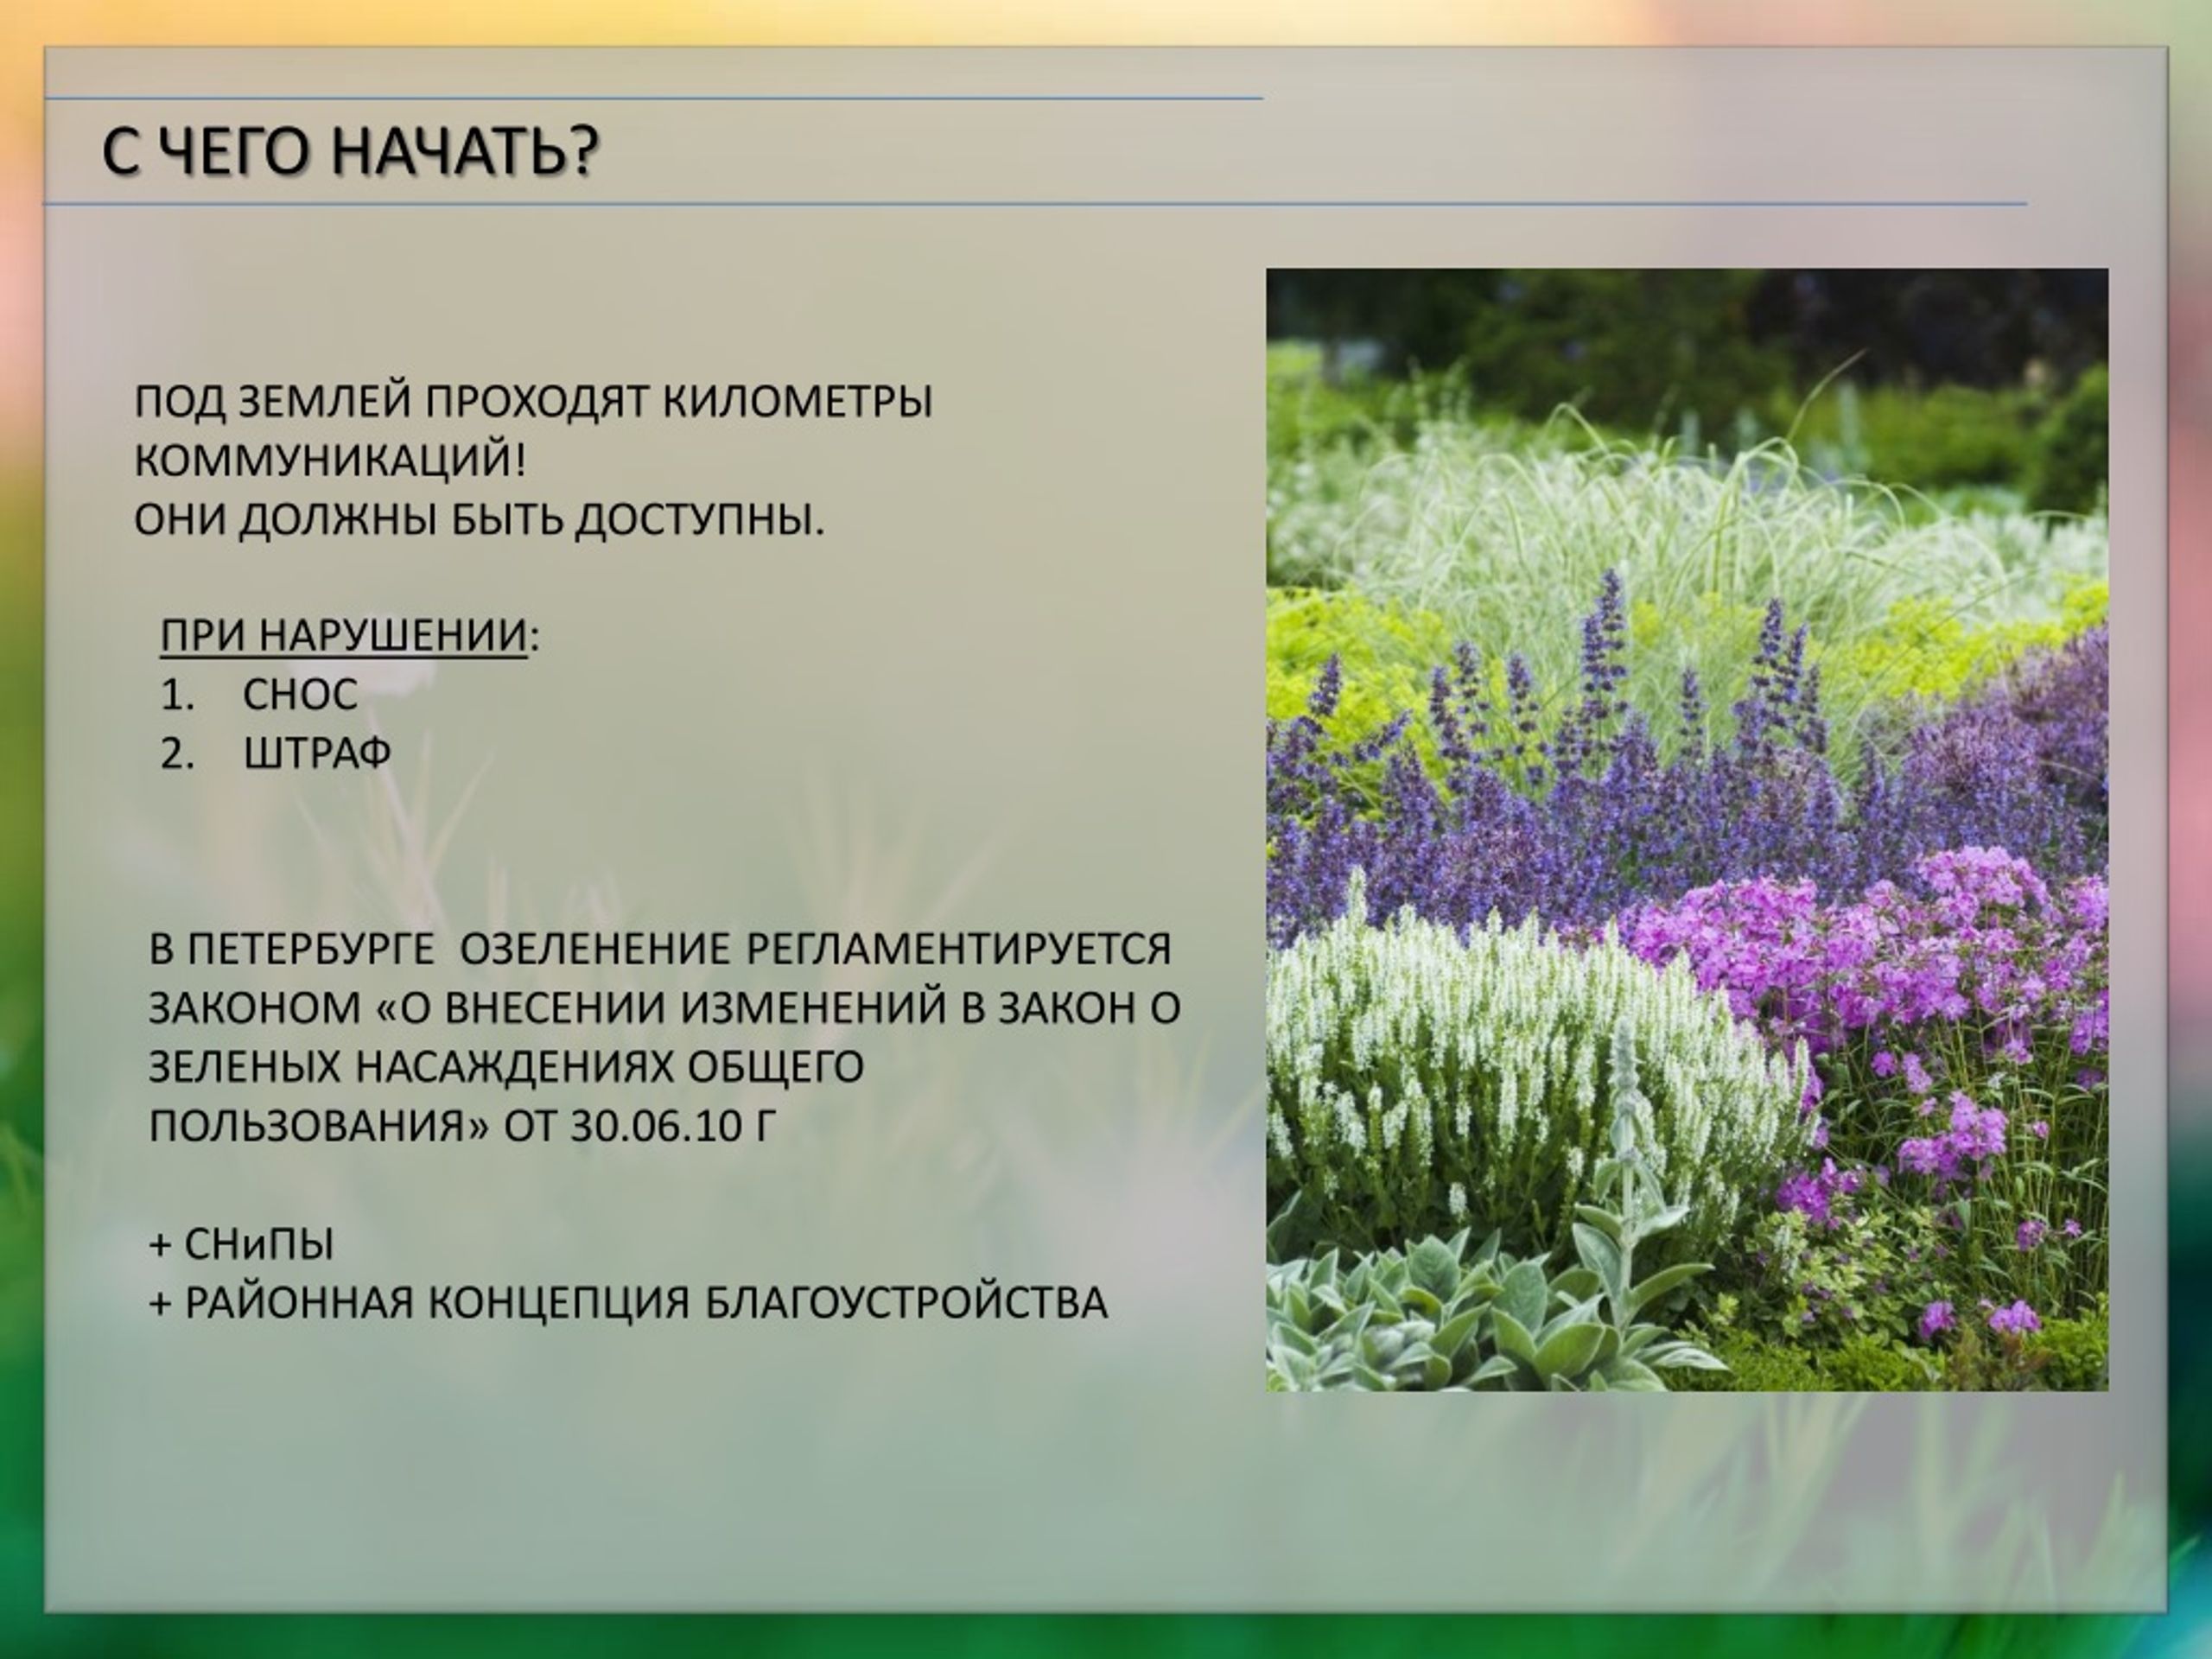Select the line 'ПОД ЗЕМЛЕЙ ПРОХОДЯТ КИЛОМЕТРЫ'
The image size is (2212, 1659).
click(x=533, y=403)
